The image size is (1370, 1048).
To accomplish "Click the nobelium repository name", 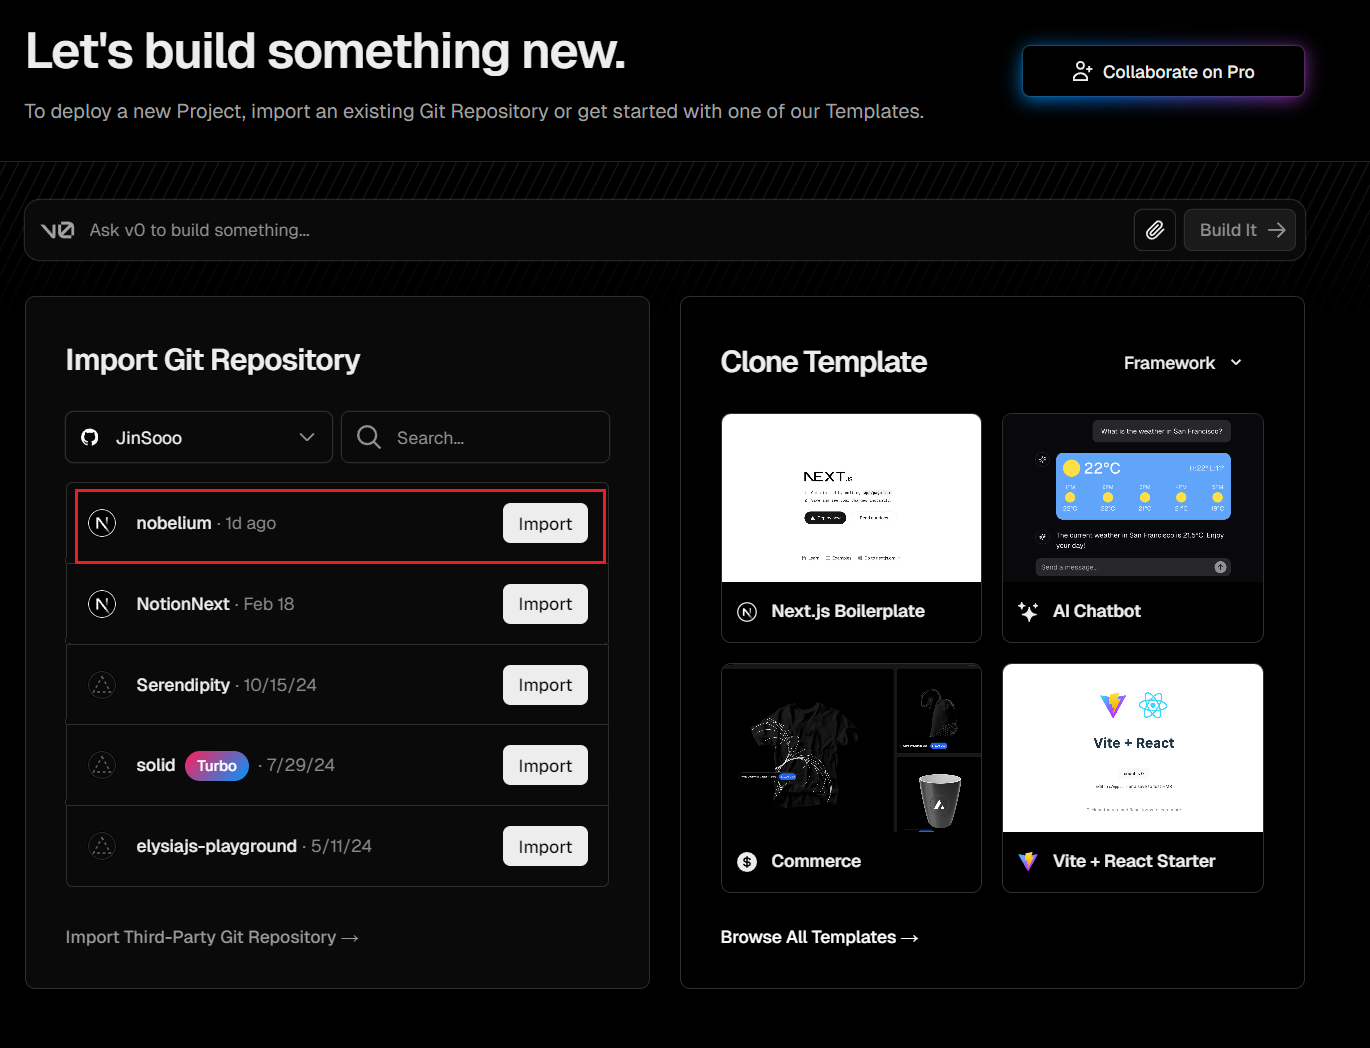I will (x=174, y=523).
